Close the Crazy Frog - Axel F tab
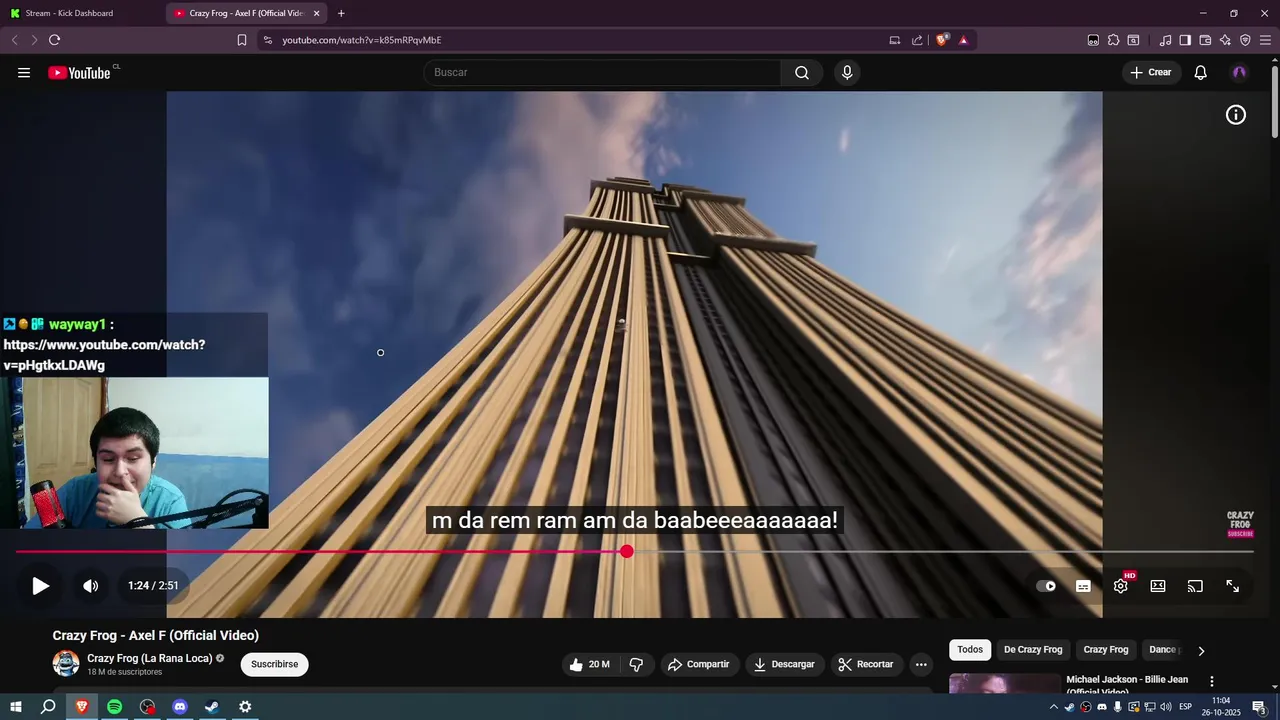Image resolution: width=1280 pixels, height=720 pixels. [317, 13]
